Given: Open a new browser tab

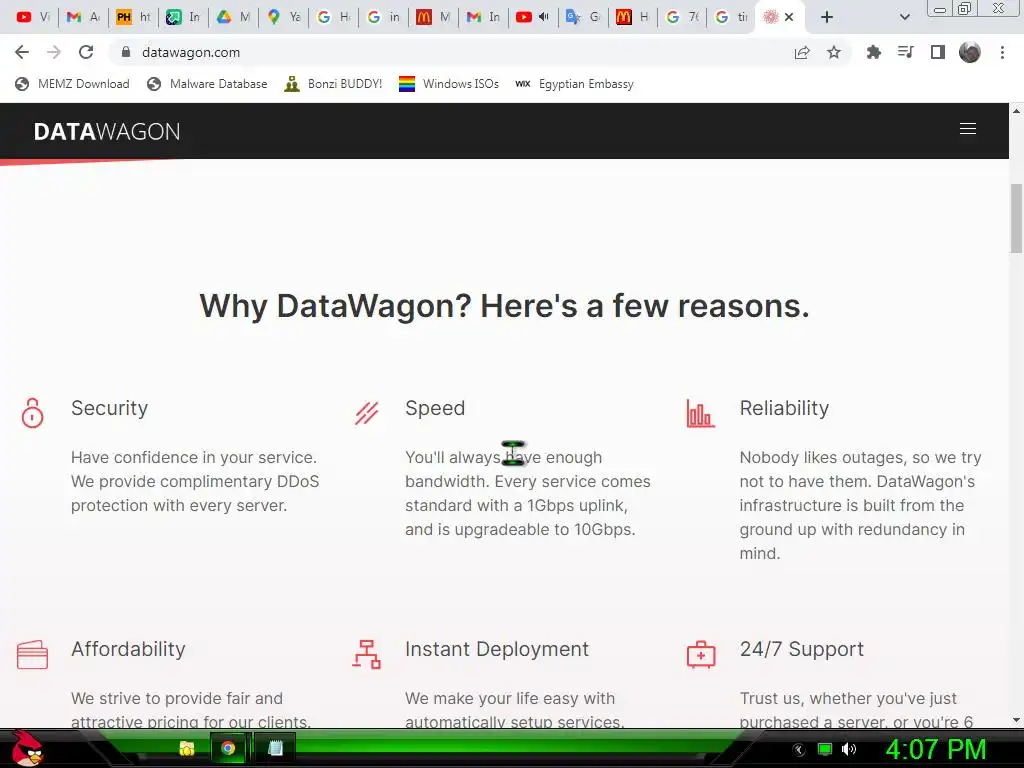Looking at the screenshot, I should point(827,17).
